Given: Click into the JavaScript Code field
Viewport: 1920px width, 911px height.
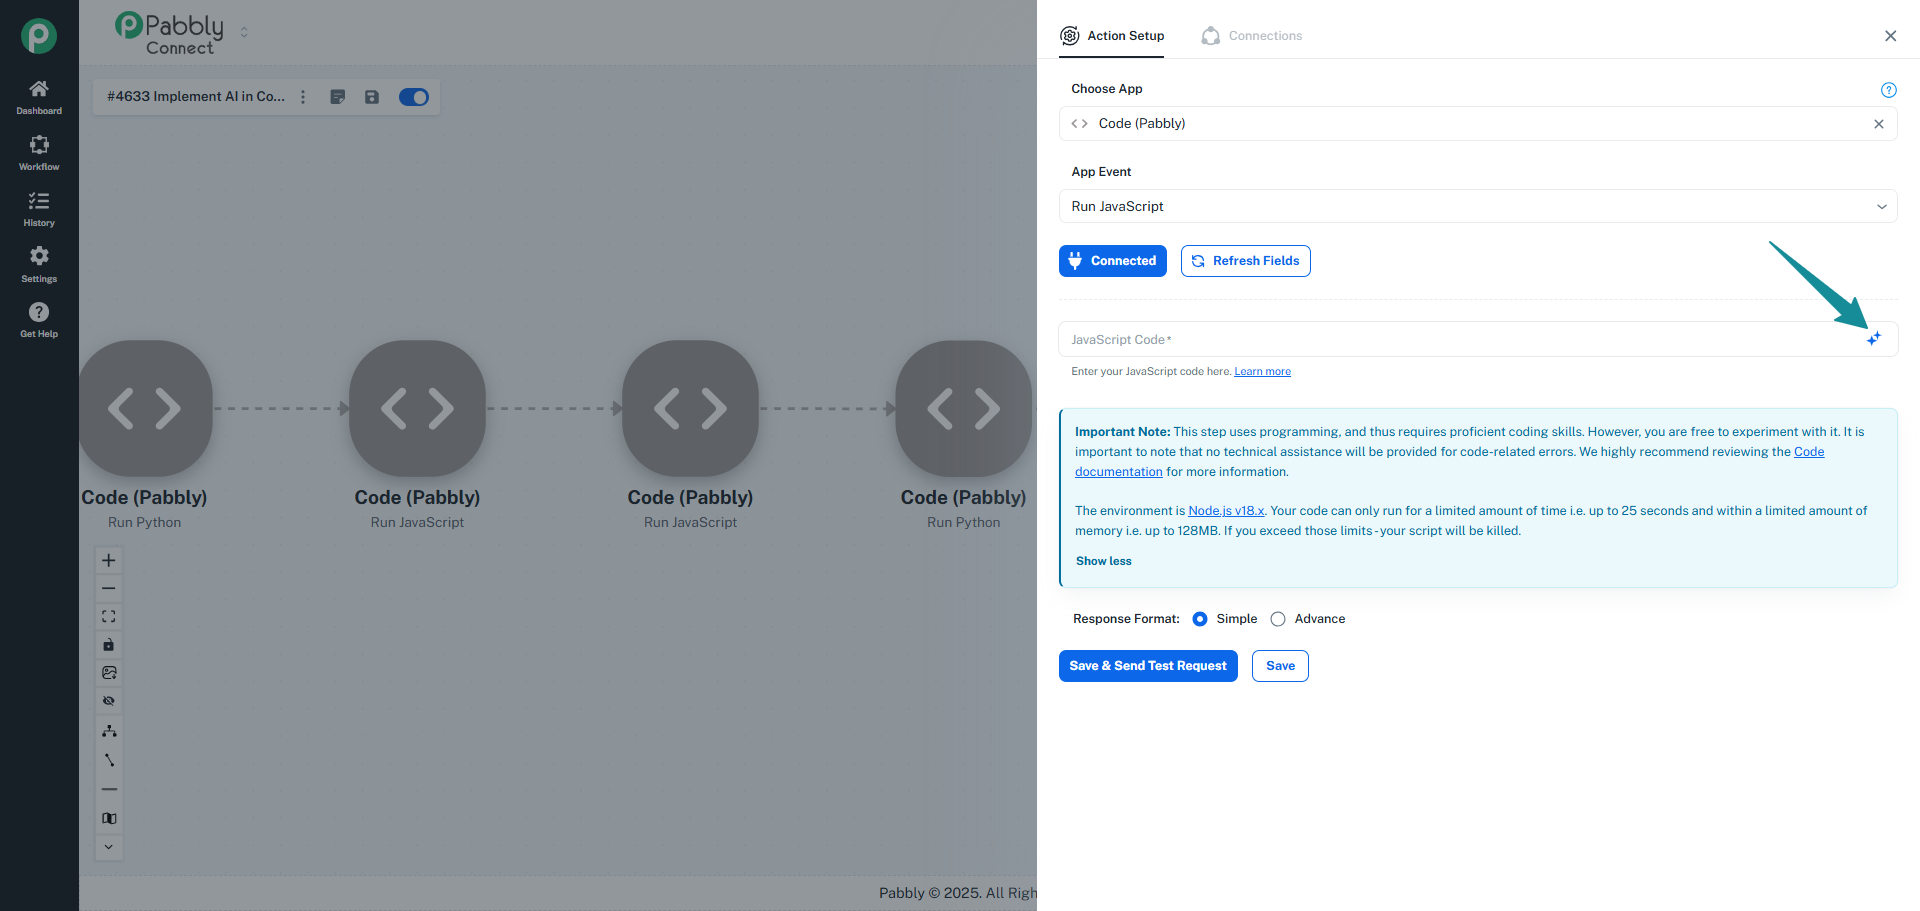Looking at the screenshot, I should coord(1450,340).
